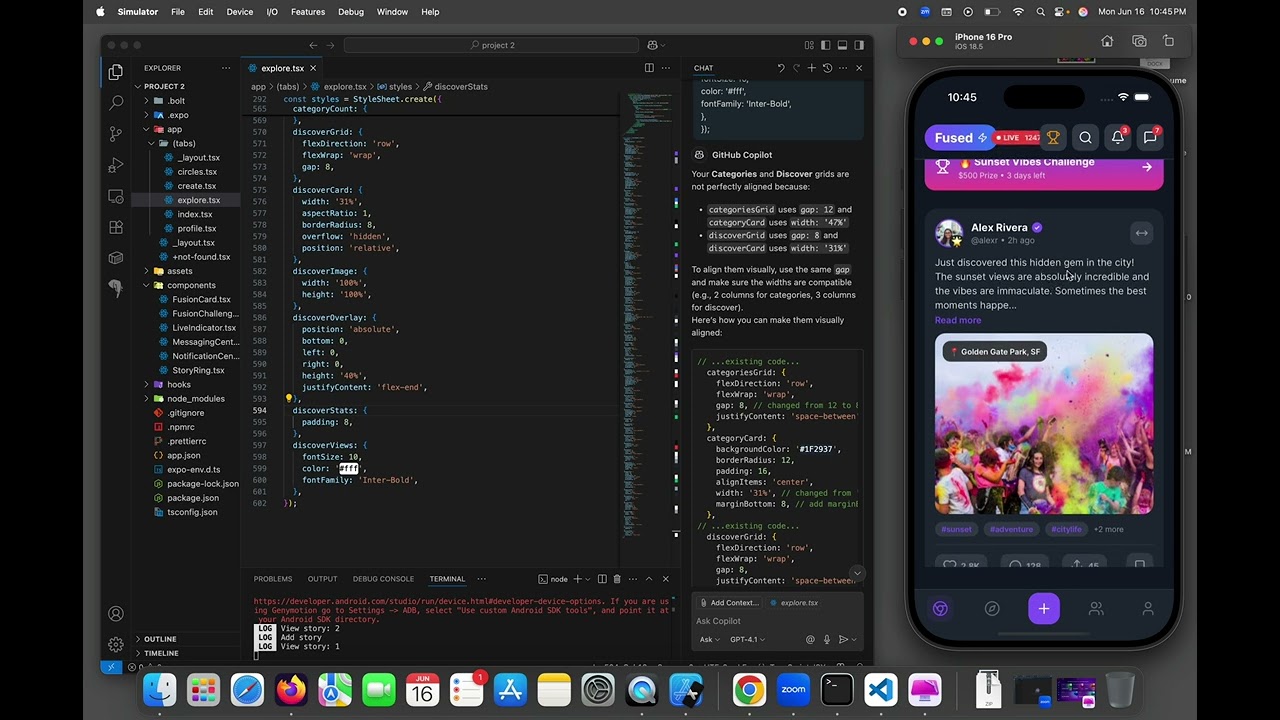The width and height of the screenshot is (1280, 720).
Task: Expand the OUTLINE section
Action: (160, 639)
